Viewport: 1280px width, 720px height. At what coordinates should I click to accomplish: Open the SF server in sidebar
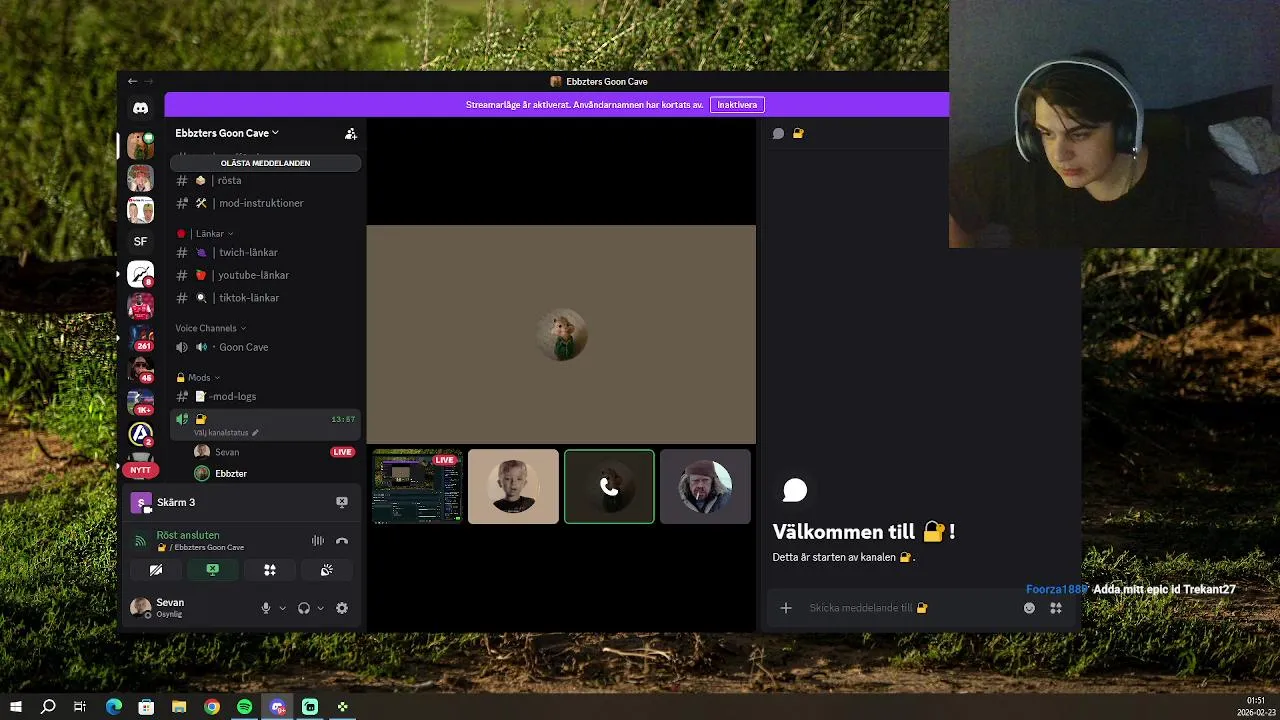point(140,241)
